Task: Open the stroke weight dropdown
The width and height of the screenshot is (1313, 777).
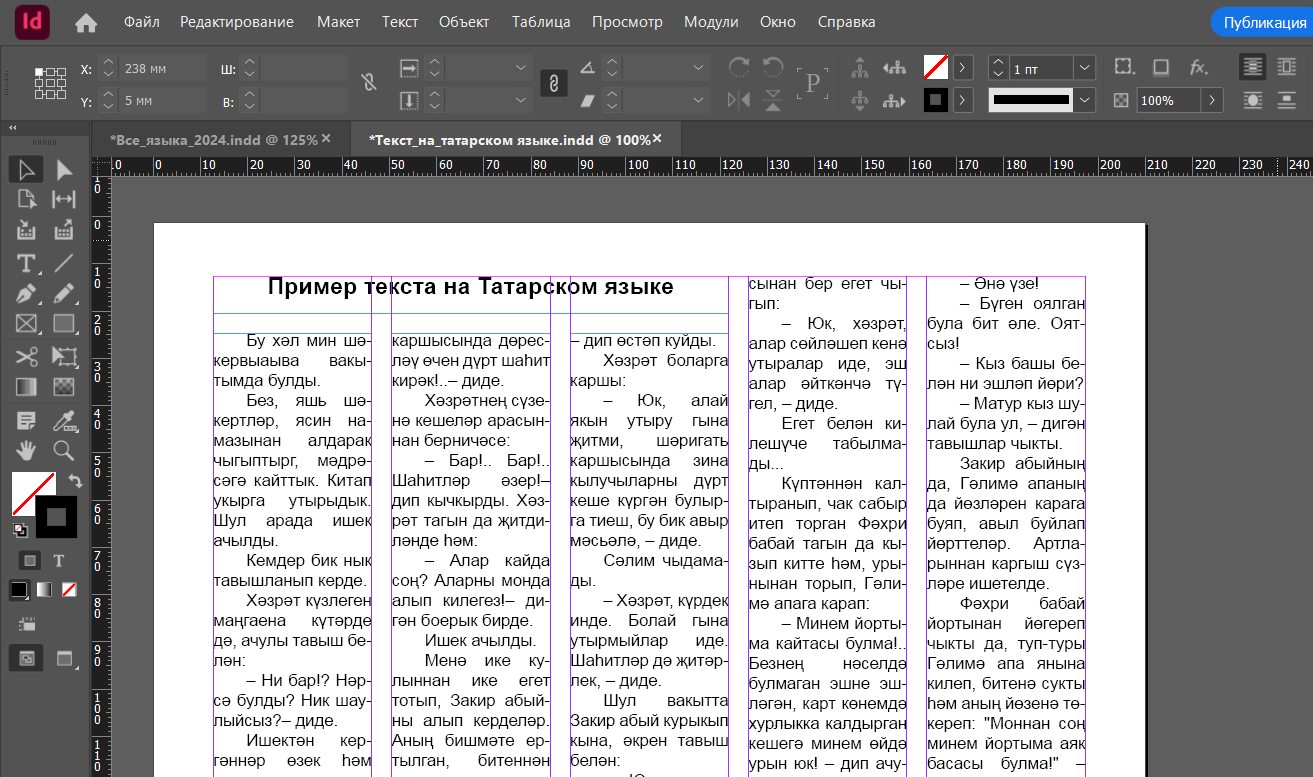Action: [x=1084, y=68]
